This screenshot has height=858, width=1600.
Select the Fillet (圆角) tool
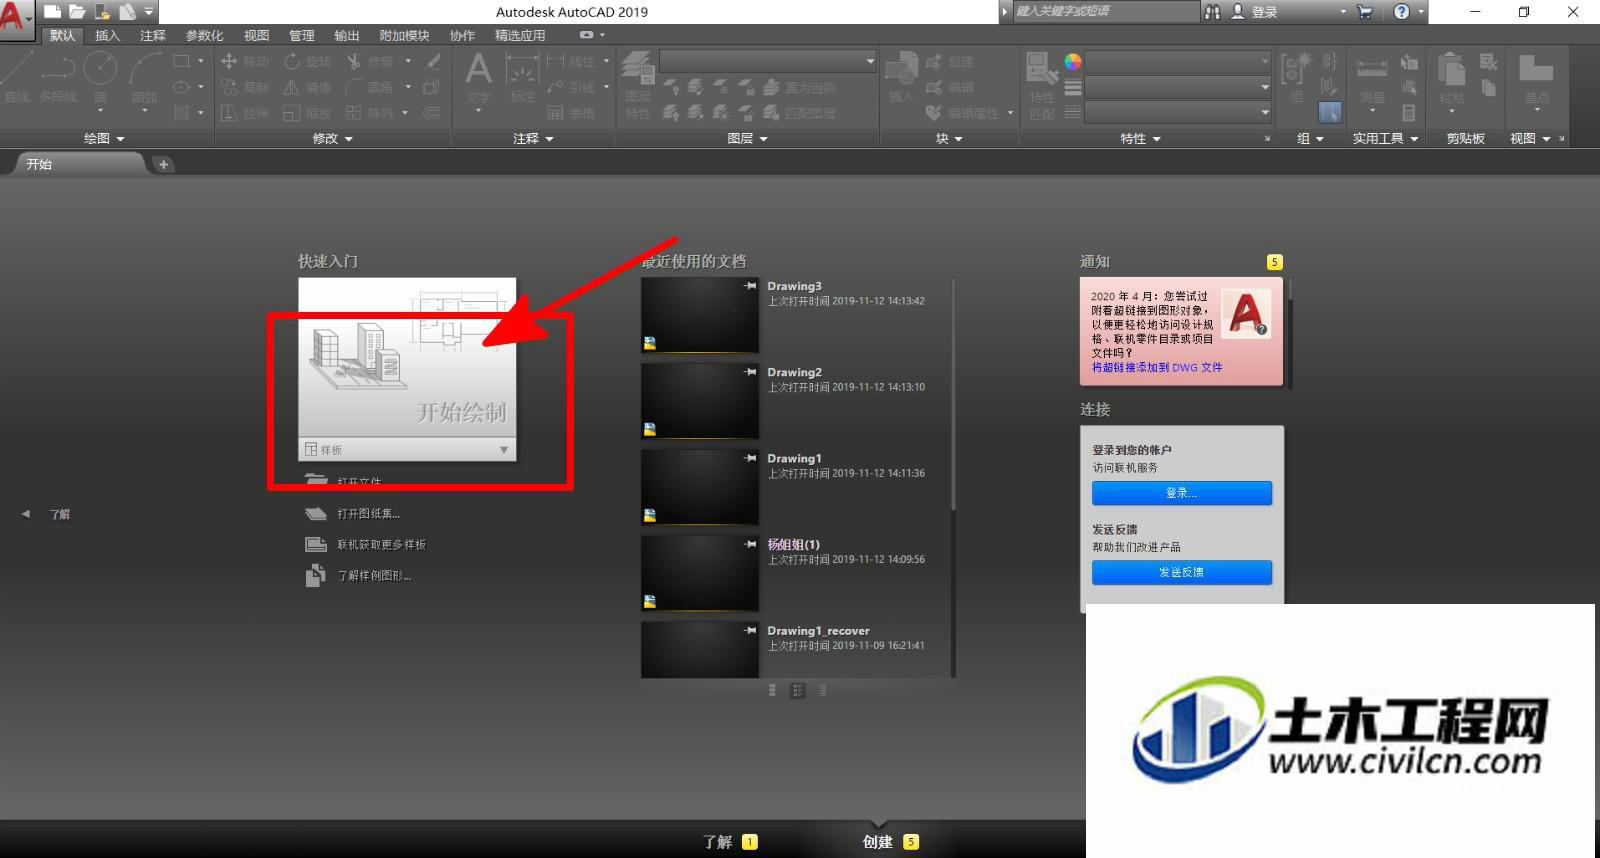pyautogui.click(x=369, y=87)
